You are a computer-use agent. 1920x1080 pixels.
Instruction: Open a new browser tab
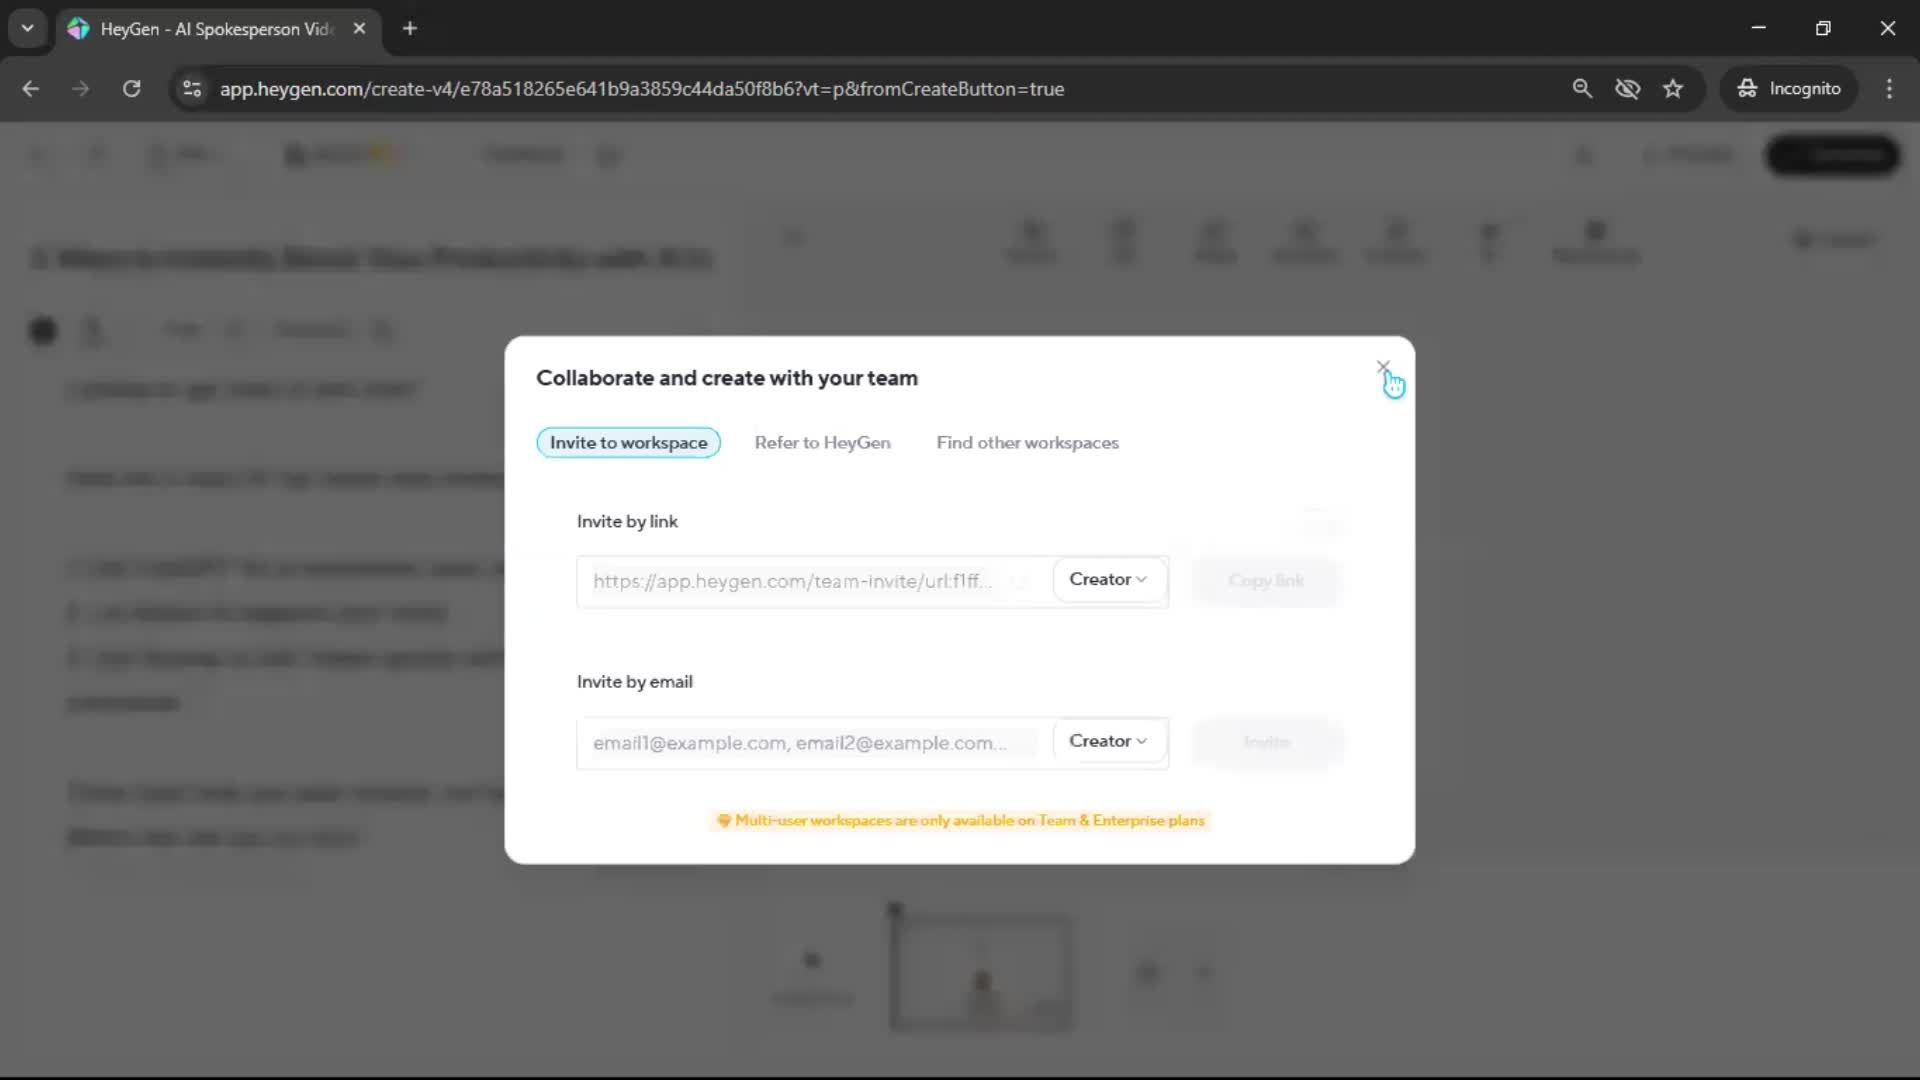point(410,29)
